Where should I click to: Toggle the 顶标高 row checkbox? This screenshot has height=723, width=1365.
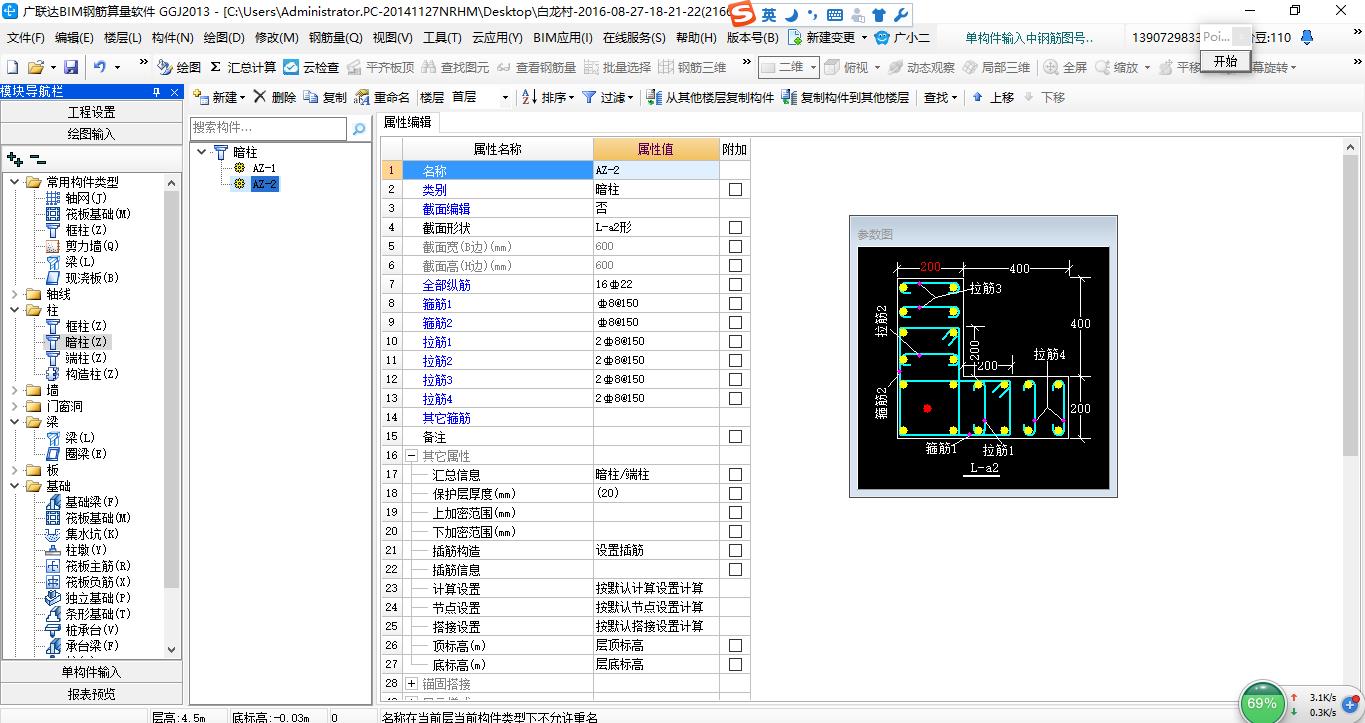[735, 645]
